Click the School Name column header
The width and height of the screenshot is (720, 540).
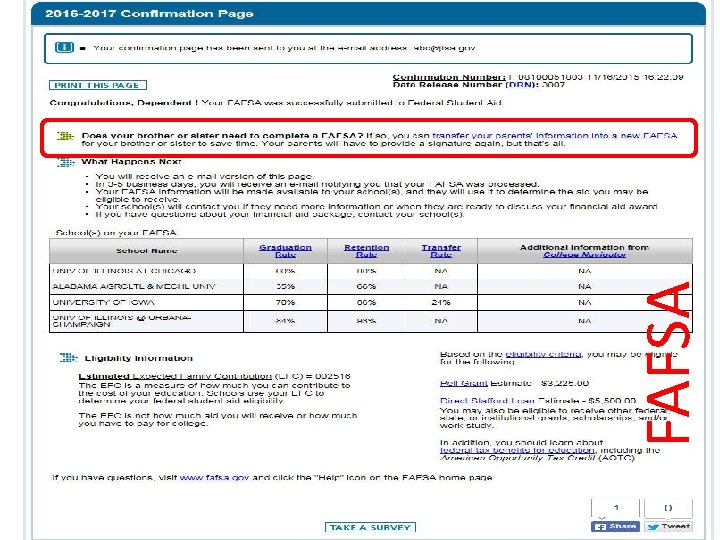(x=146, y=251)
